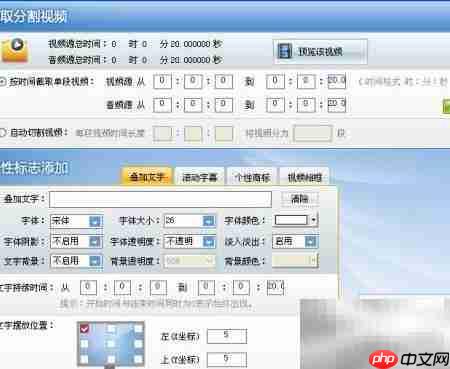Image resolution: width=450 pixels, height=369 pixels.
Task: Check the middle-right text position checkbox
Action: click(x=138, y=344)
